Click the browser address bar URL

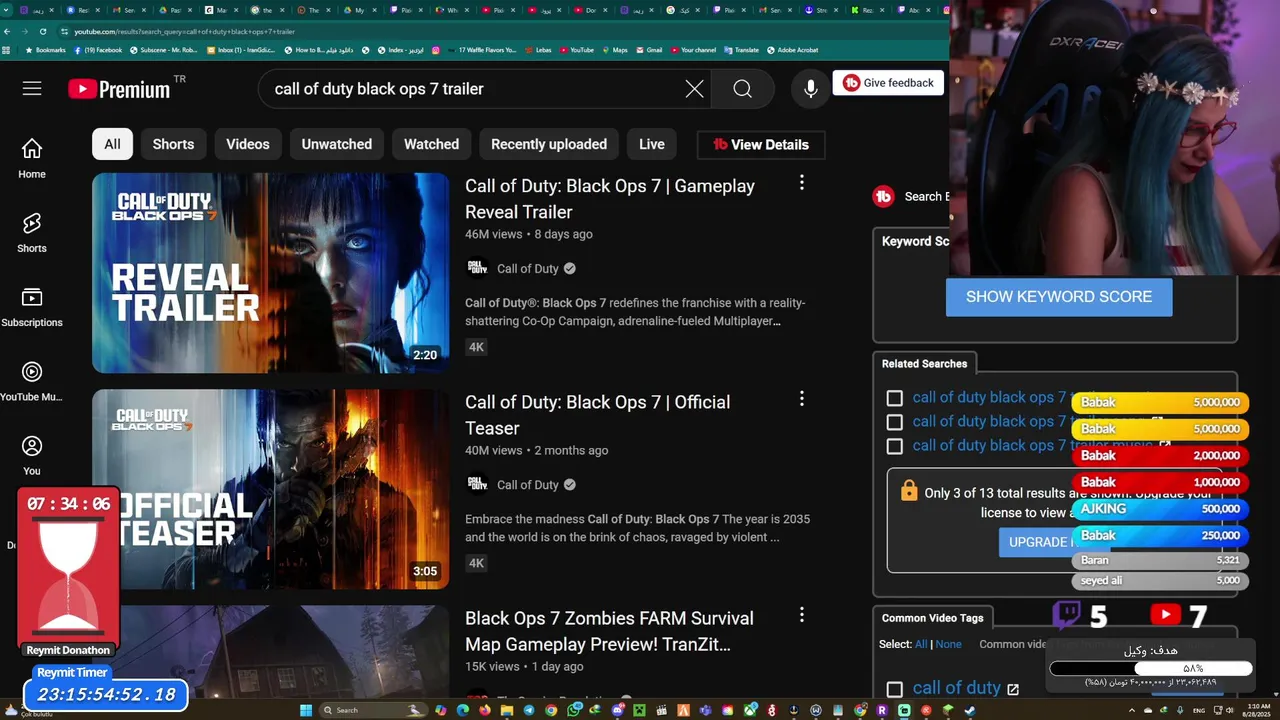[x=184, y=31]
